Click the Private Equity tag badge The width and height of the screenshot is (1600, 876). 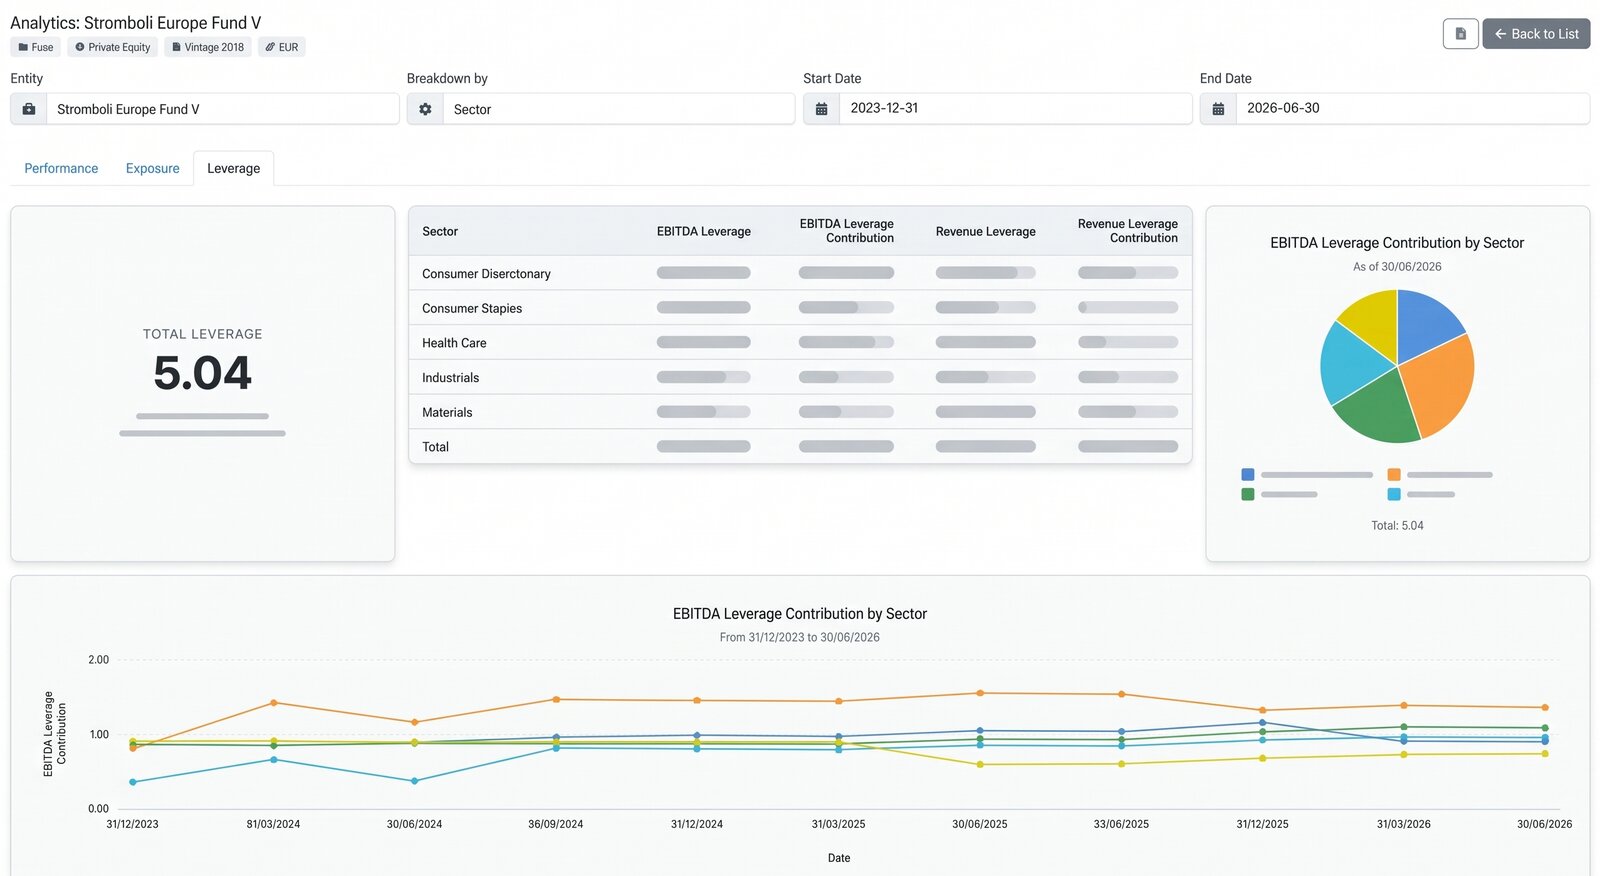coord(113,47)
